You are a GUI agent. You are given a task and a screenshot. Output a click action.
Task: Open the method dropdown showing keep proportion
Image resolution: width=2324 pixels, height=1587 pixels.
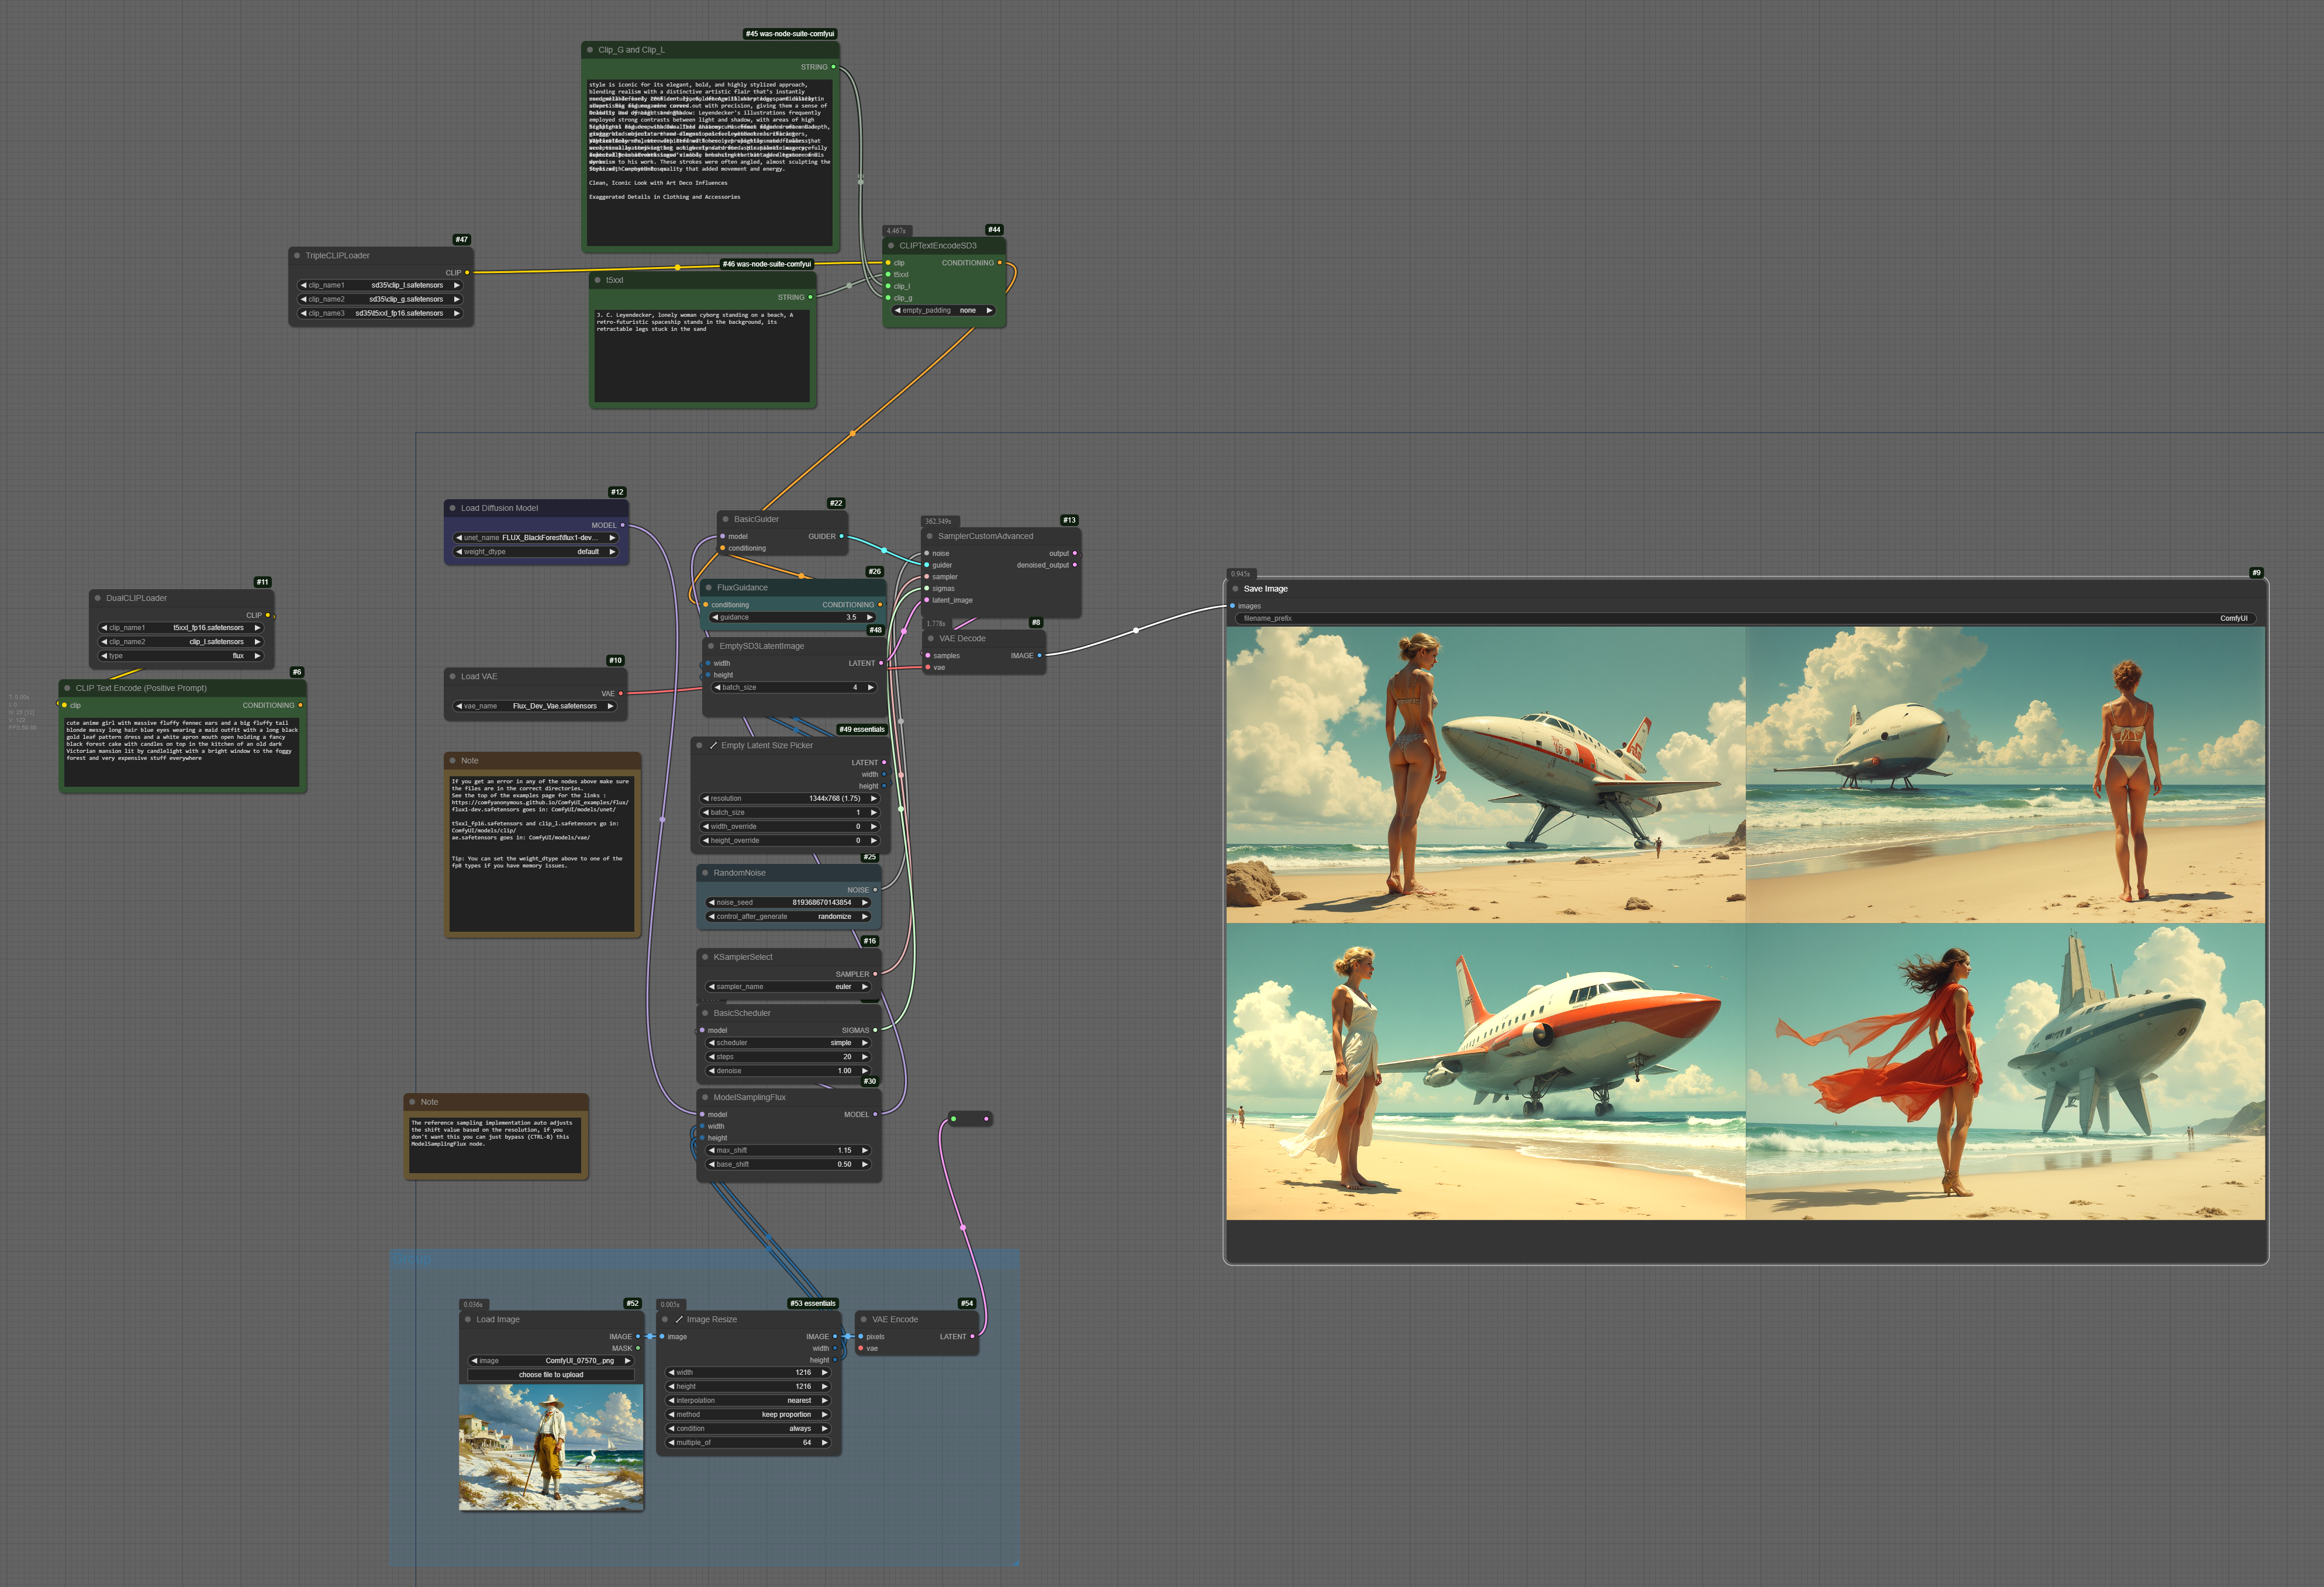(x=748, y=1415)
